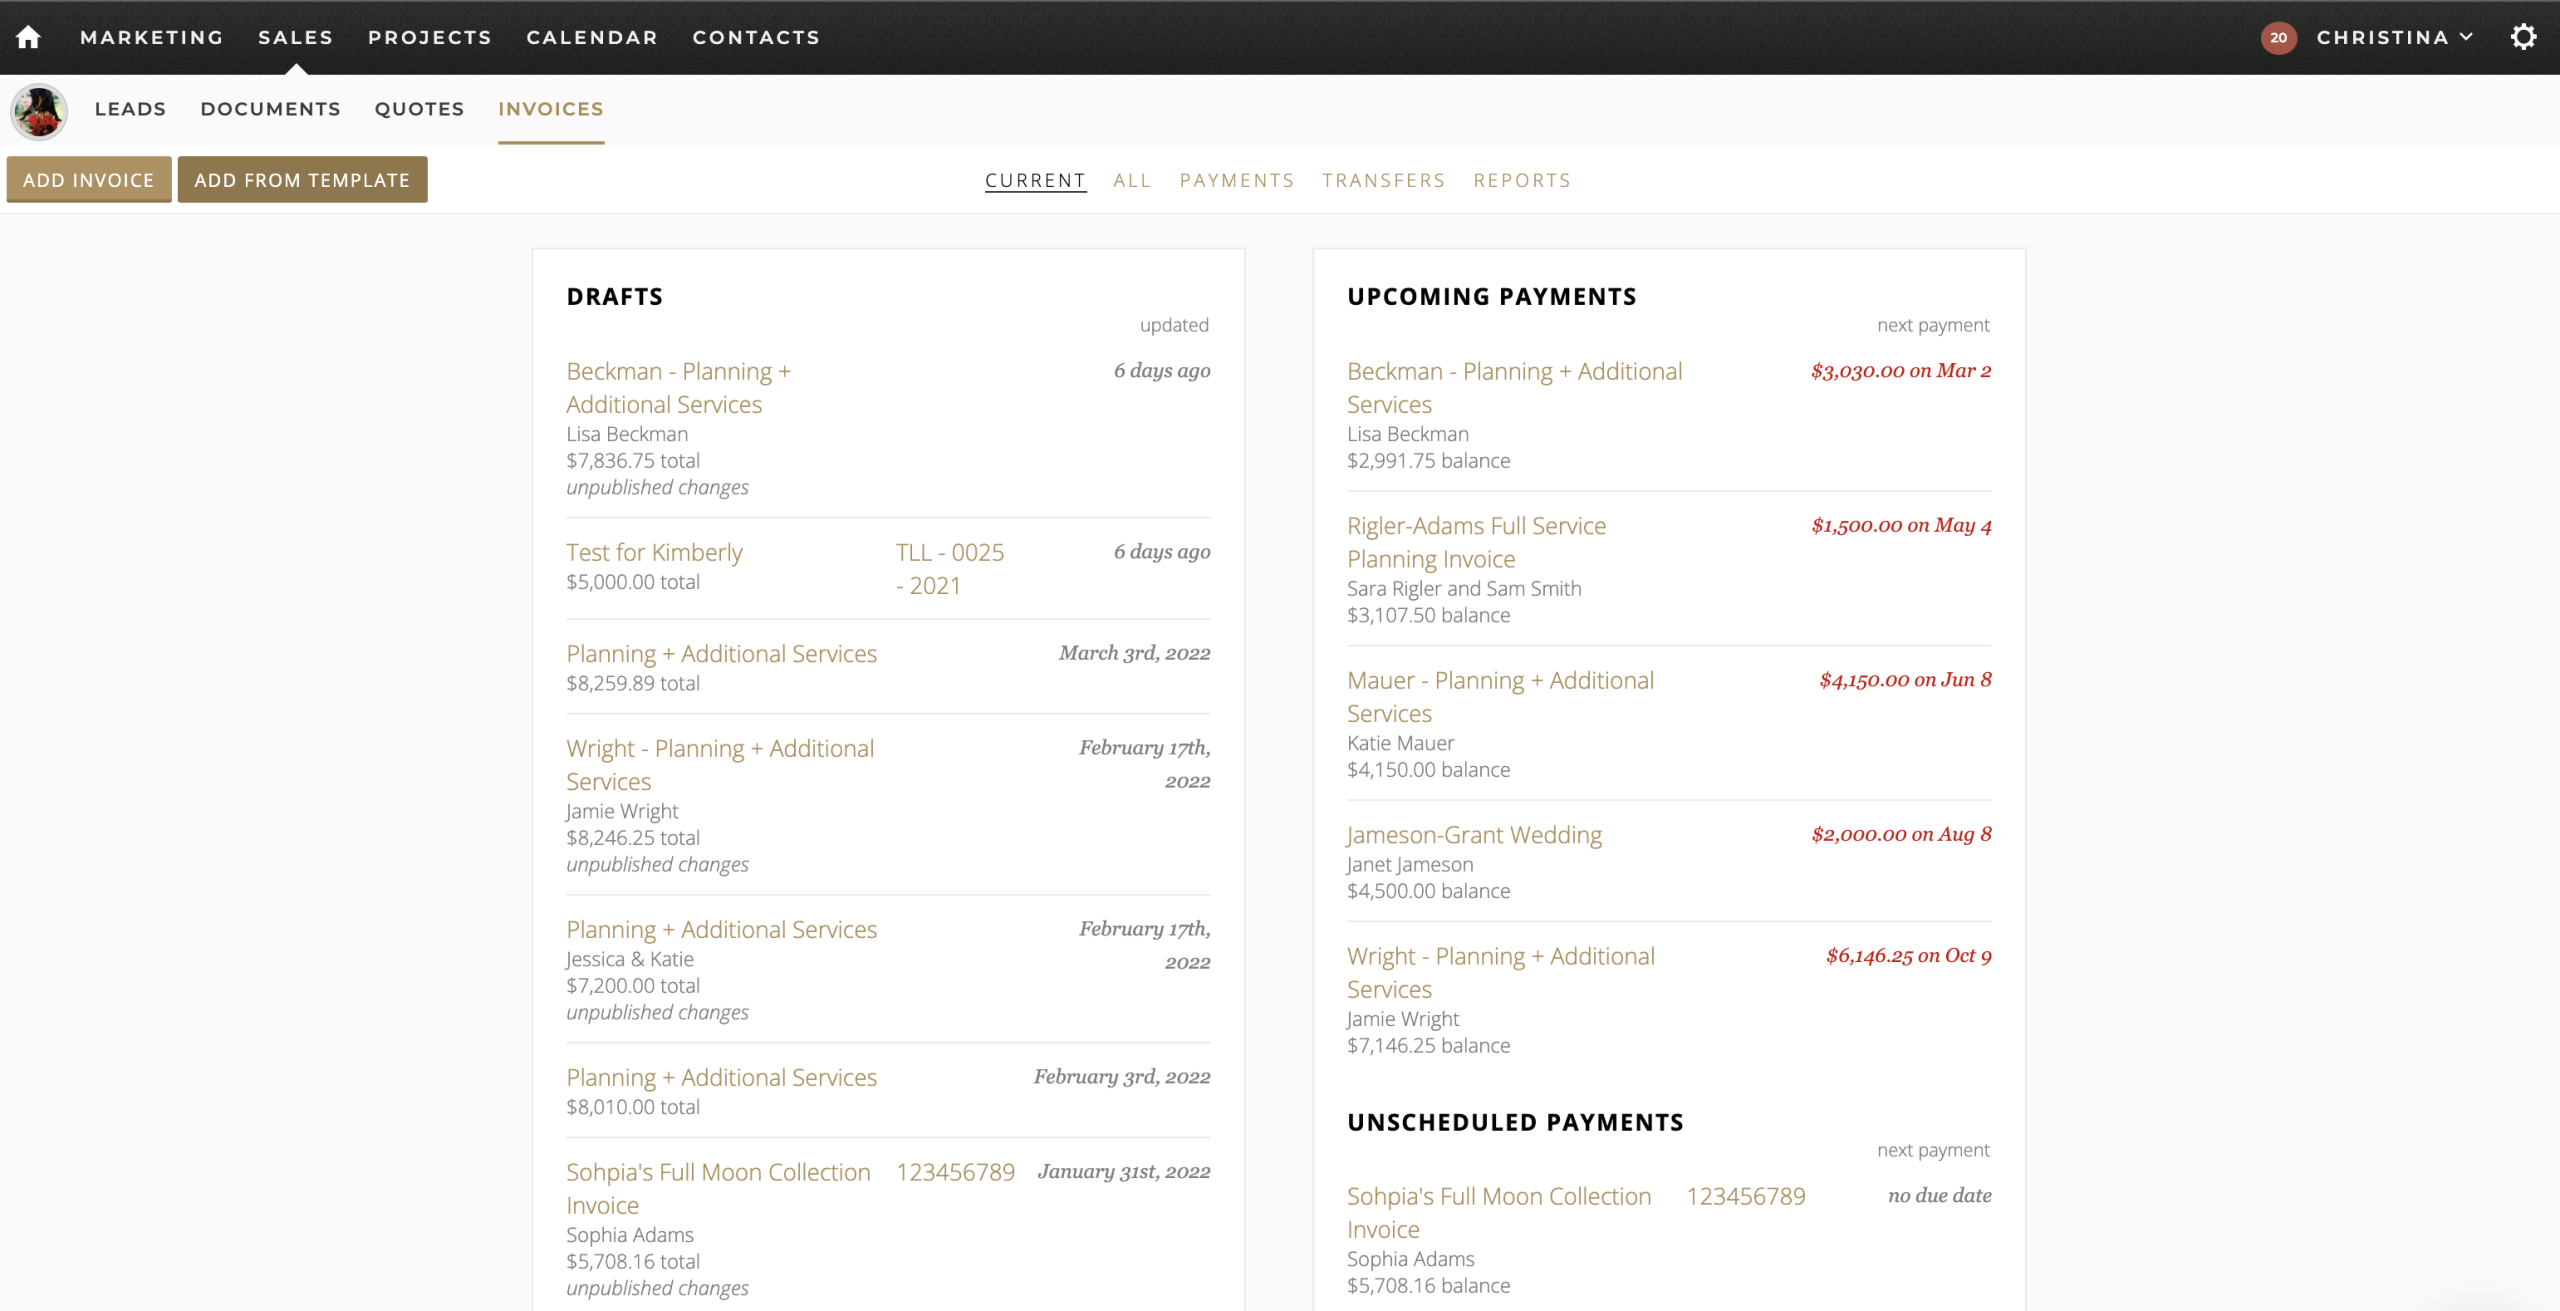Open the Test for Kimberly draft
Image resolution: width=2560 pixels, height=1311 pixels.
pyautogui.click(x=654, y=551)
